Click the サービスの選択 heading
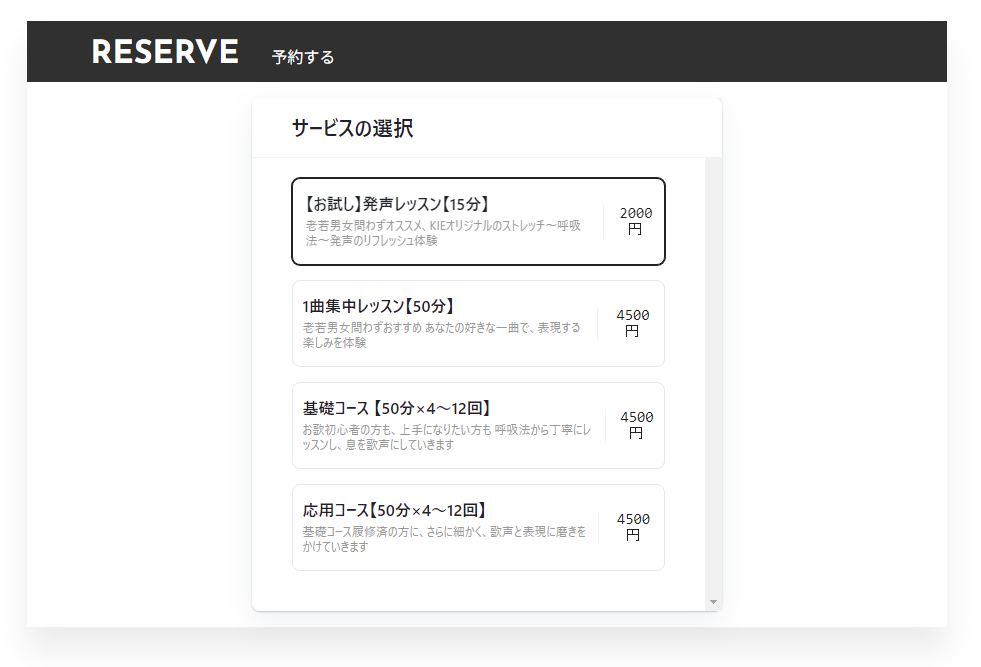This screenshot has height=667, width=981. point(352,128)
